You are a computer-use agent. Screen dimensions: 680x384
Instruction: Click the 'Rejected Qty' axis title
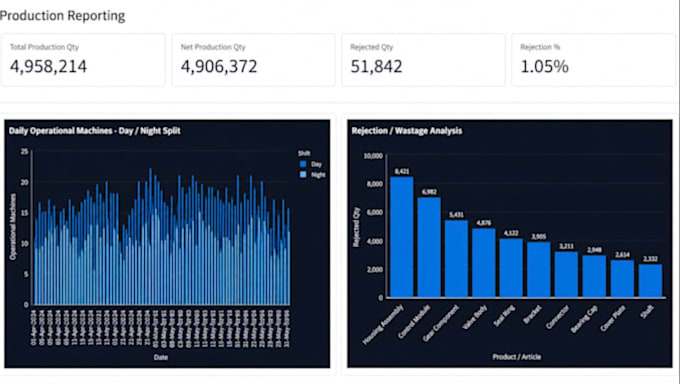pyautogui.click(x=356, y=226)
